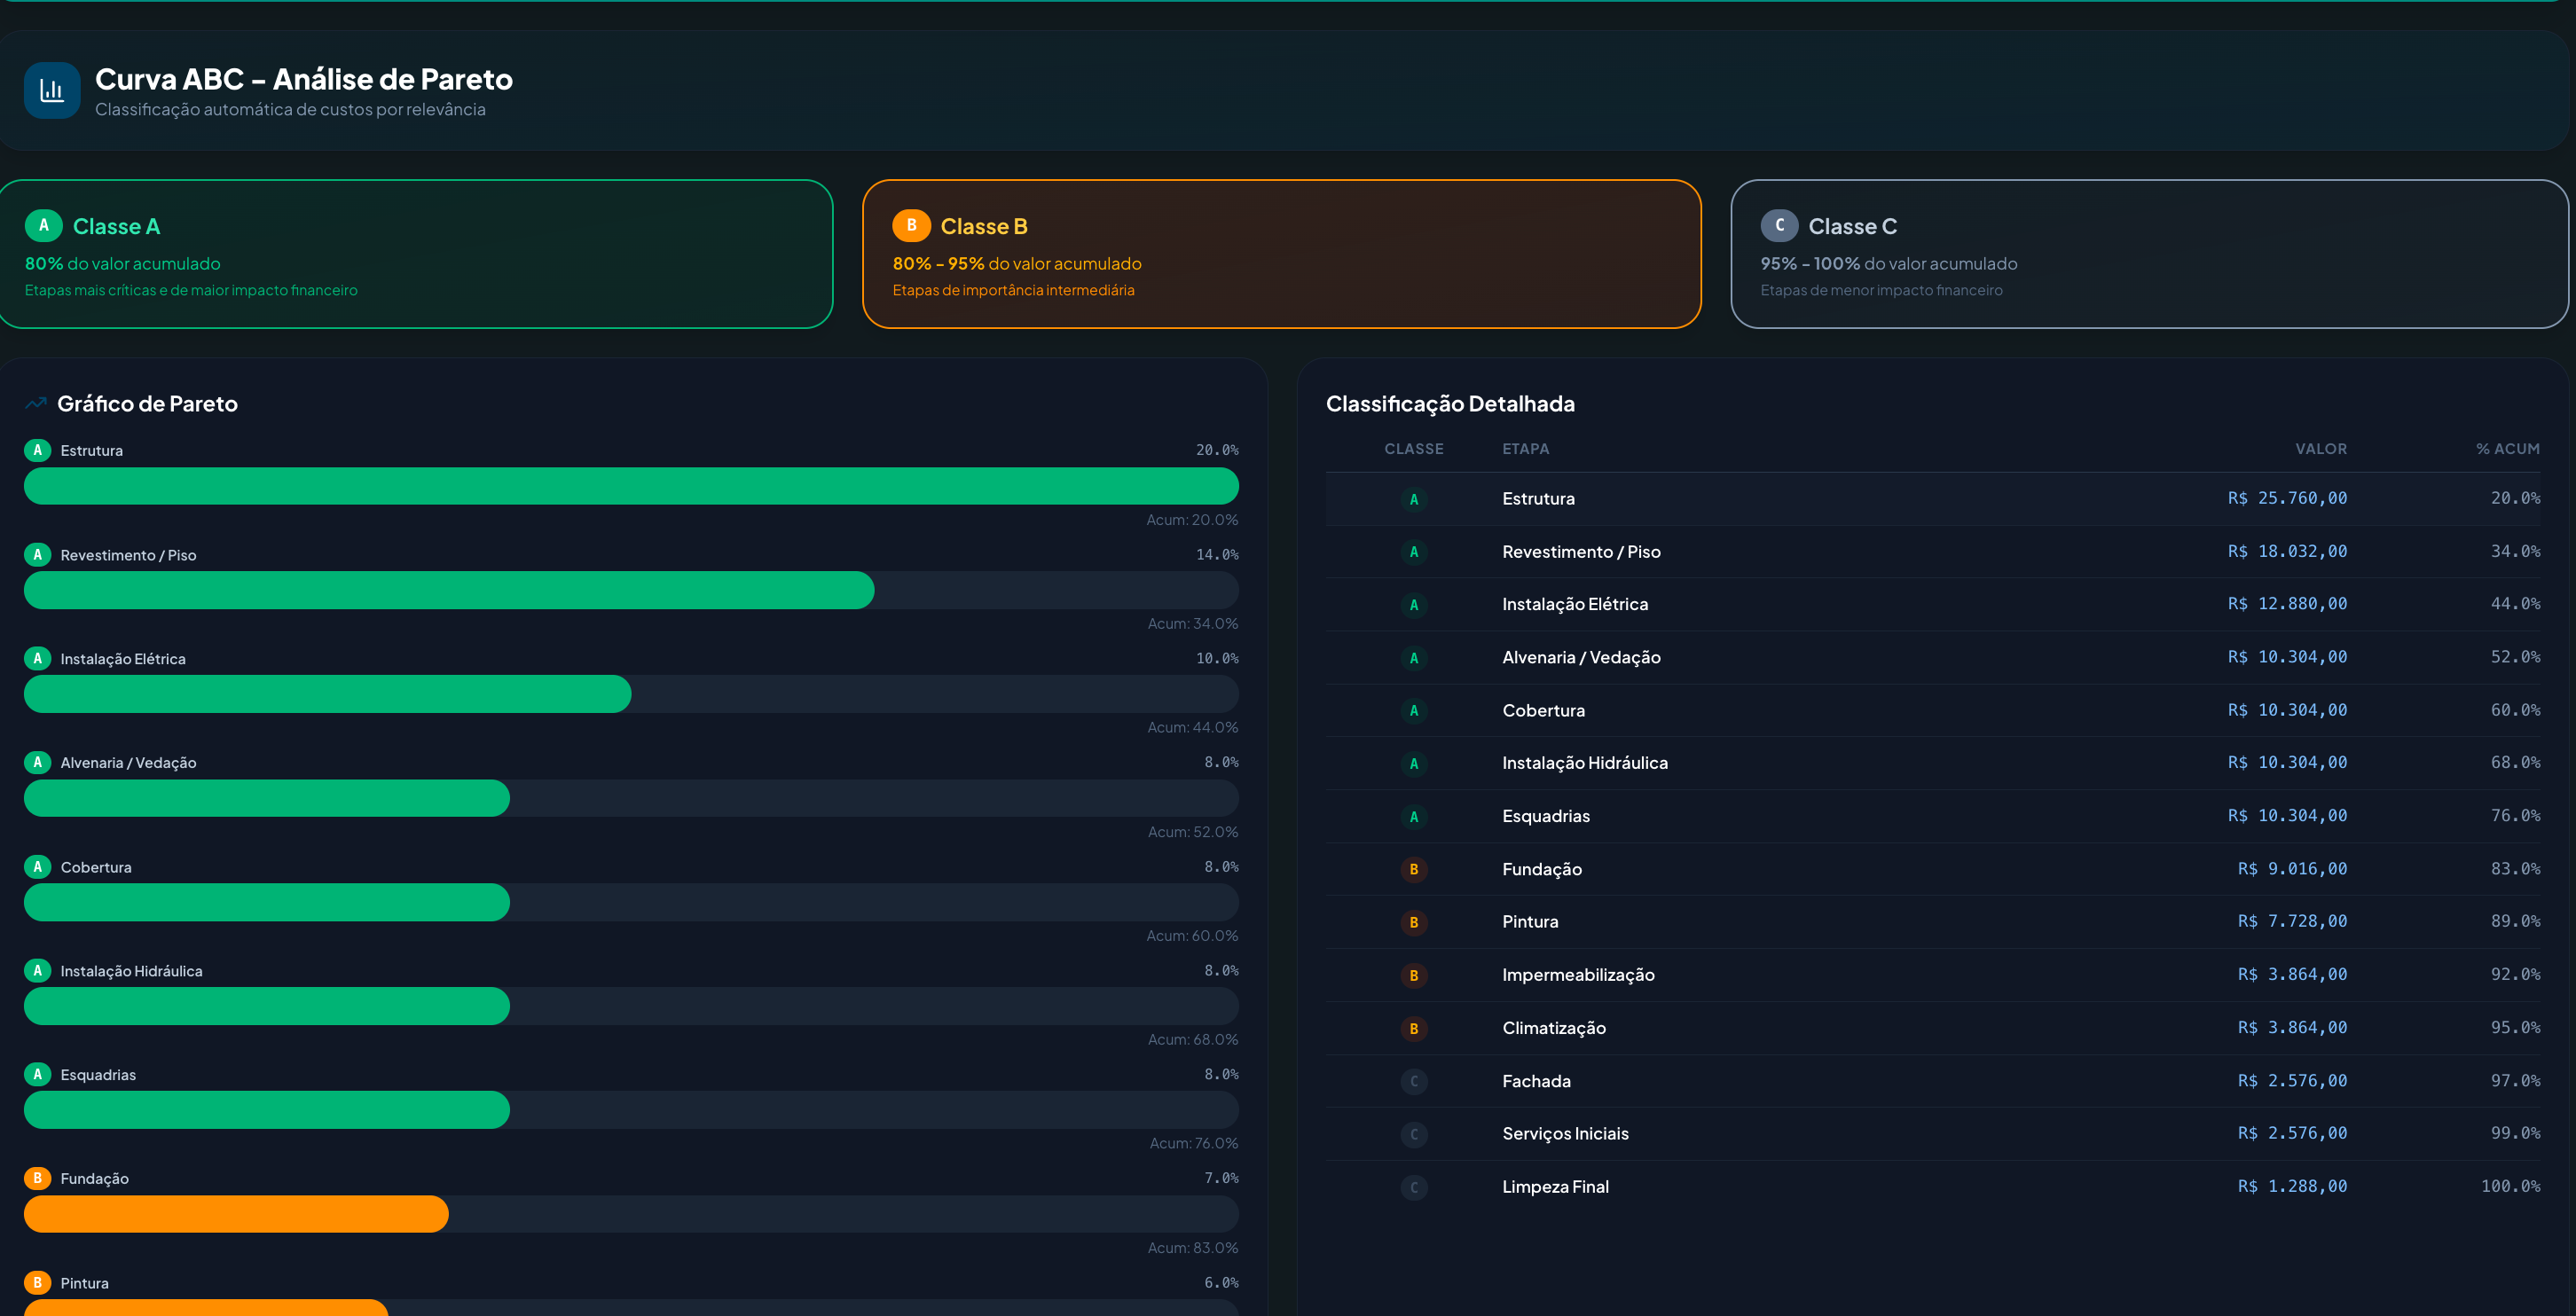Click the Fundação orange progress bar
This screenshot has width=2576, height=1316.
(236, 1215)
